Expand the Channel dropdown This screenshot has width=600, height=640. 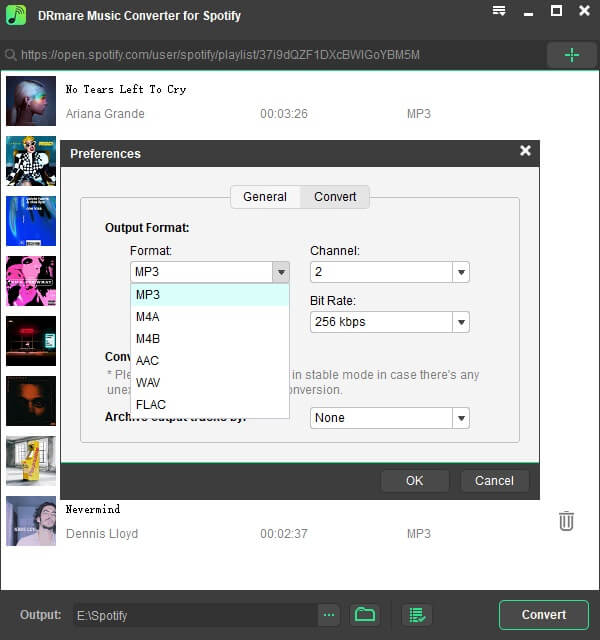[460, 272]
